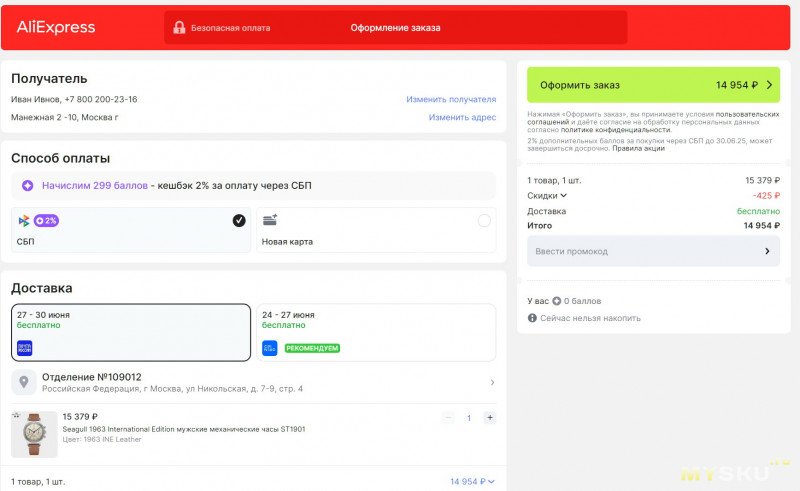Viewport: 800px width, 491px height.
Task: Open 'Правила акции' link
Action: point(638,149)
